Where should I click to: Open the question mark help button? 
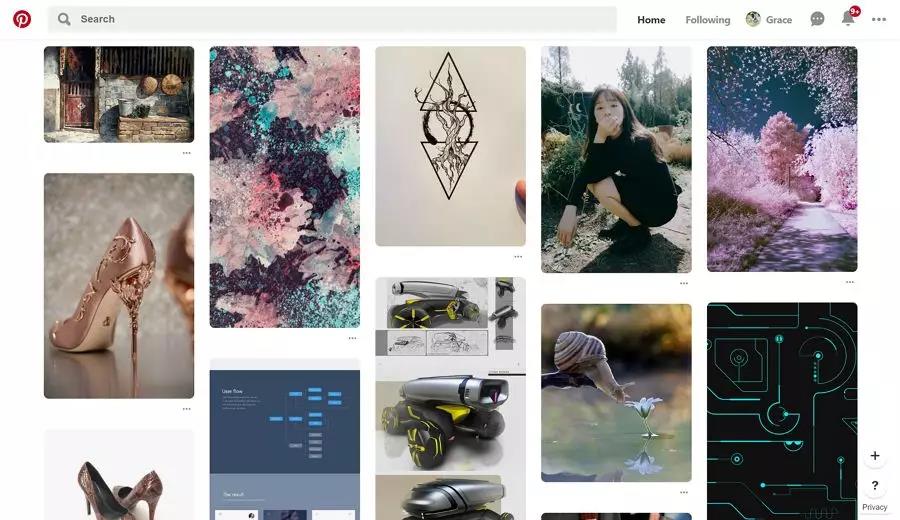875,485
